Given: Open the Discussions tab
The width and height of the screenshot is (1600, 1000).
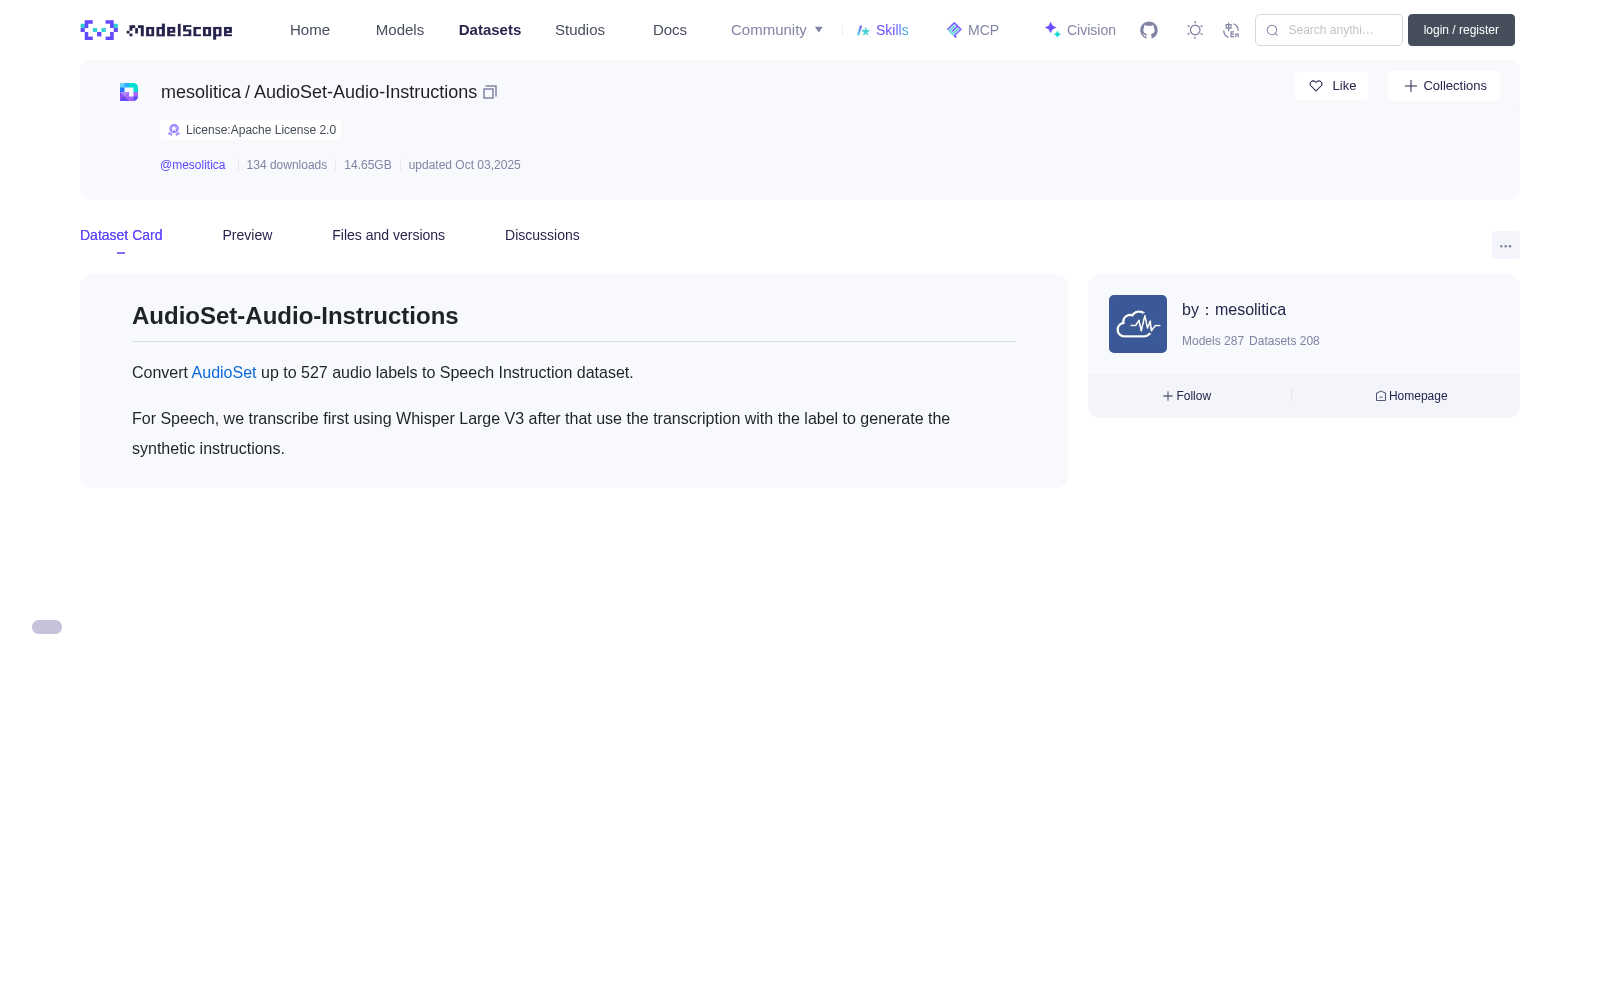Looking at the screenshot, I should coord(542,235).
